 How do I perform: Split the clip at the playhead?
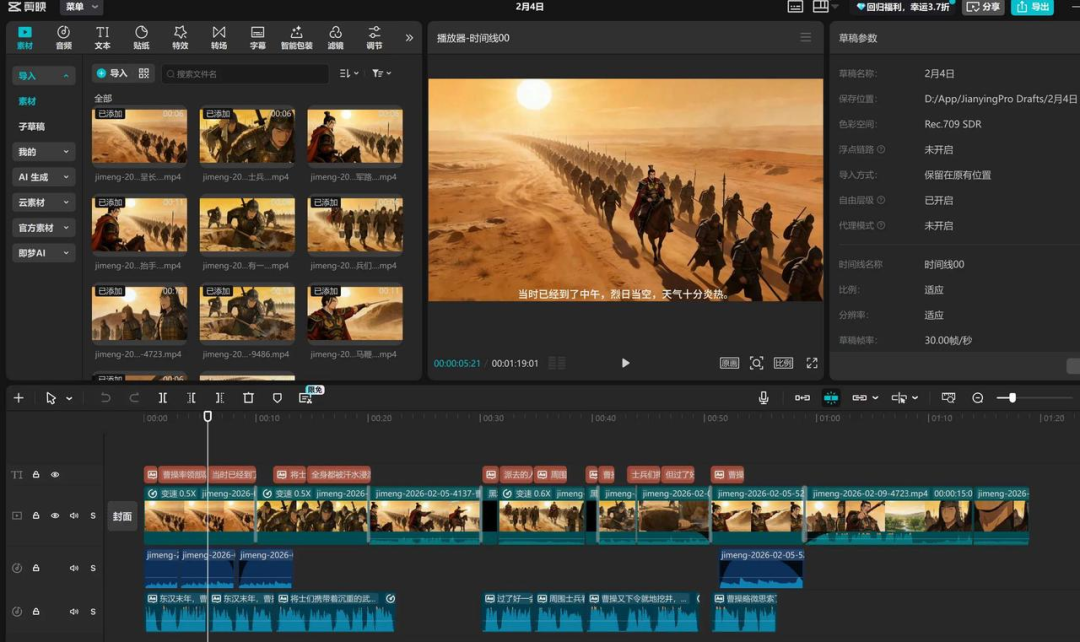pyautogui.click(x=163, y=397)
